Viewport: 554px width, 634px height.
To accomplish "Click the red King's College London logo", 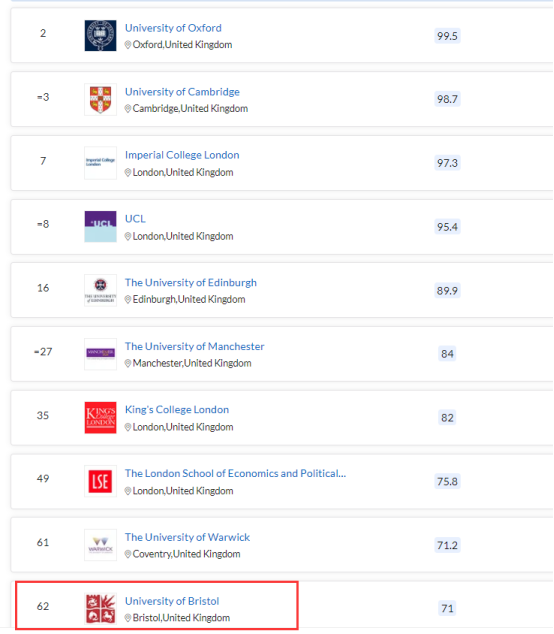I will click(100, 417).
